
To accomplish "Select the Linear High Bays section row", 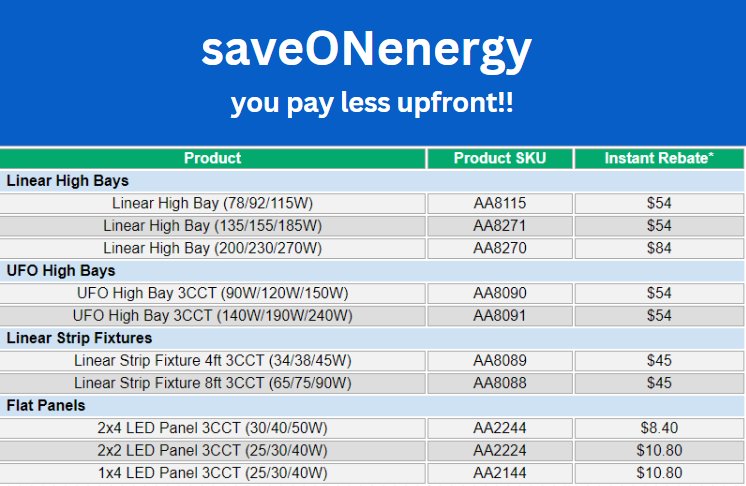I will (x=372, y=181).
